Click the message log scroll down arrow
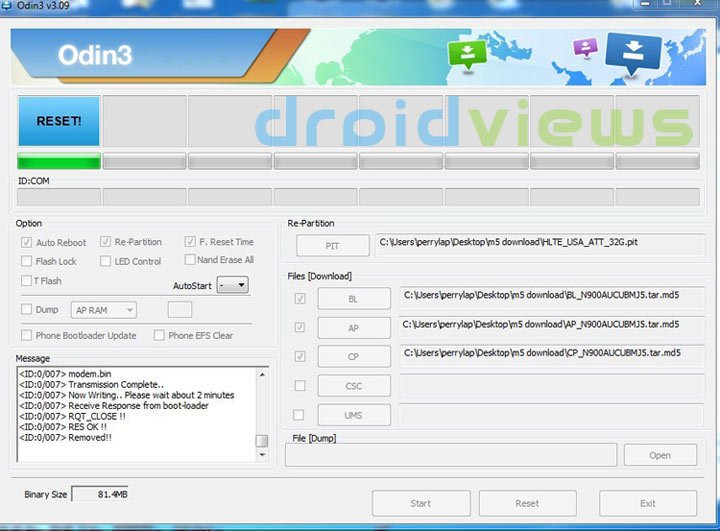 click(x=262, y=455)
